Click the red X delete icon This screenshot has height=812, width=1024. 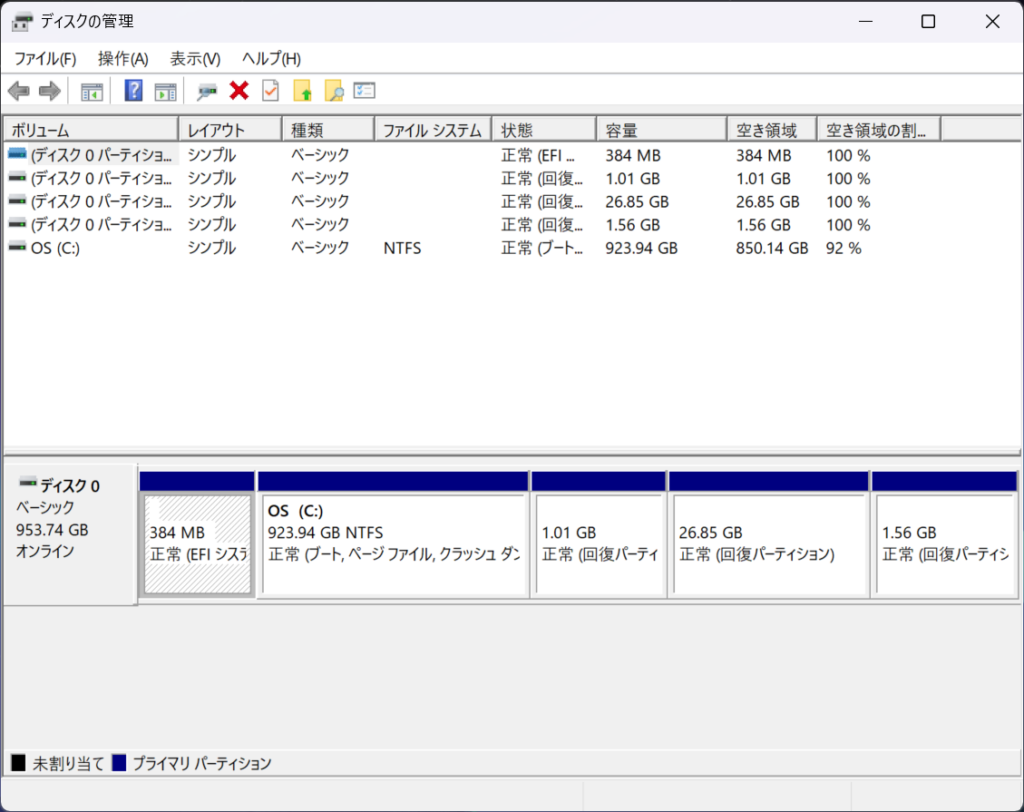(x=238, y=92)
